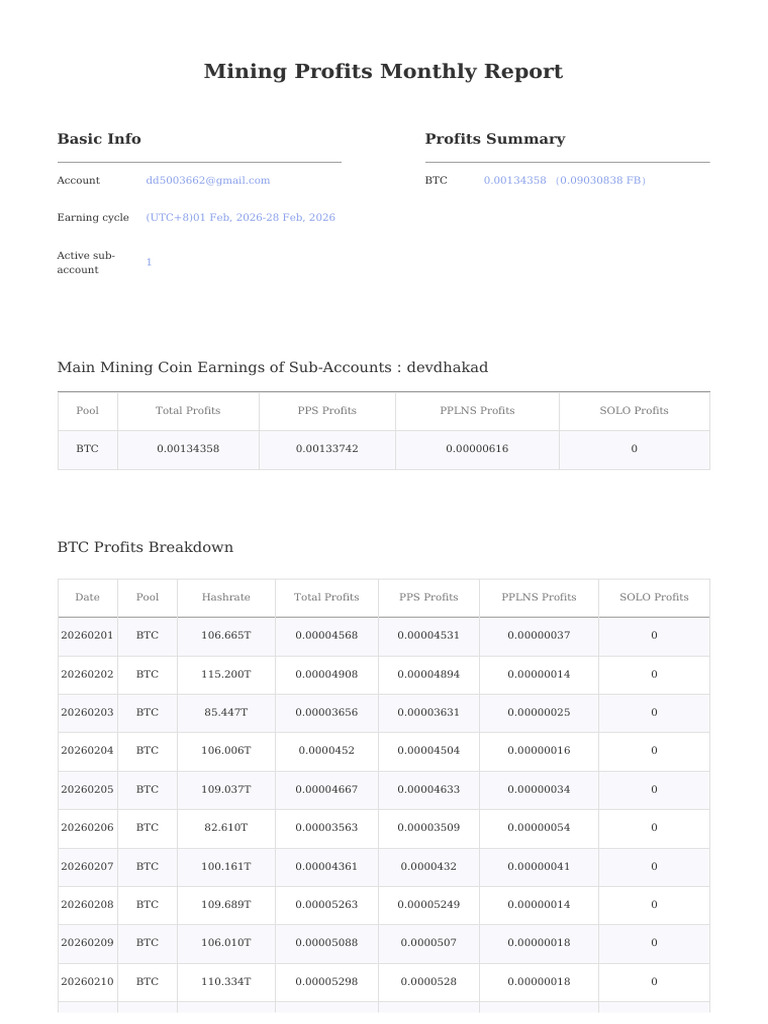The height and width of the screenshot is (1024, 768).
Task: Click hashrate 82.610T
Action: pos(226,827)
